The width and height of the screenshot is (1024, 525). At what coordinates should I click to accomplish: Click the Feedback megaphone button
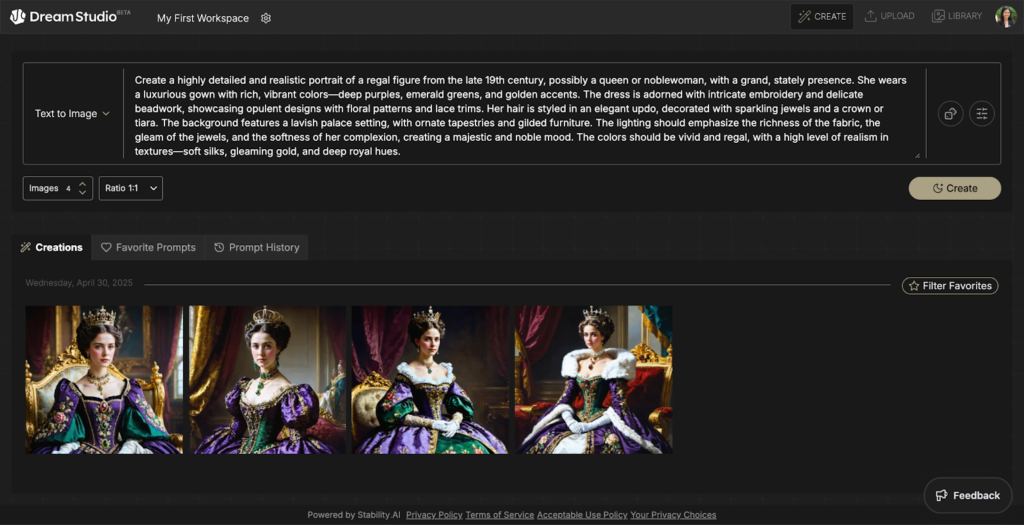click(968, 495)
